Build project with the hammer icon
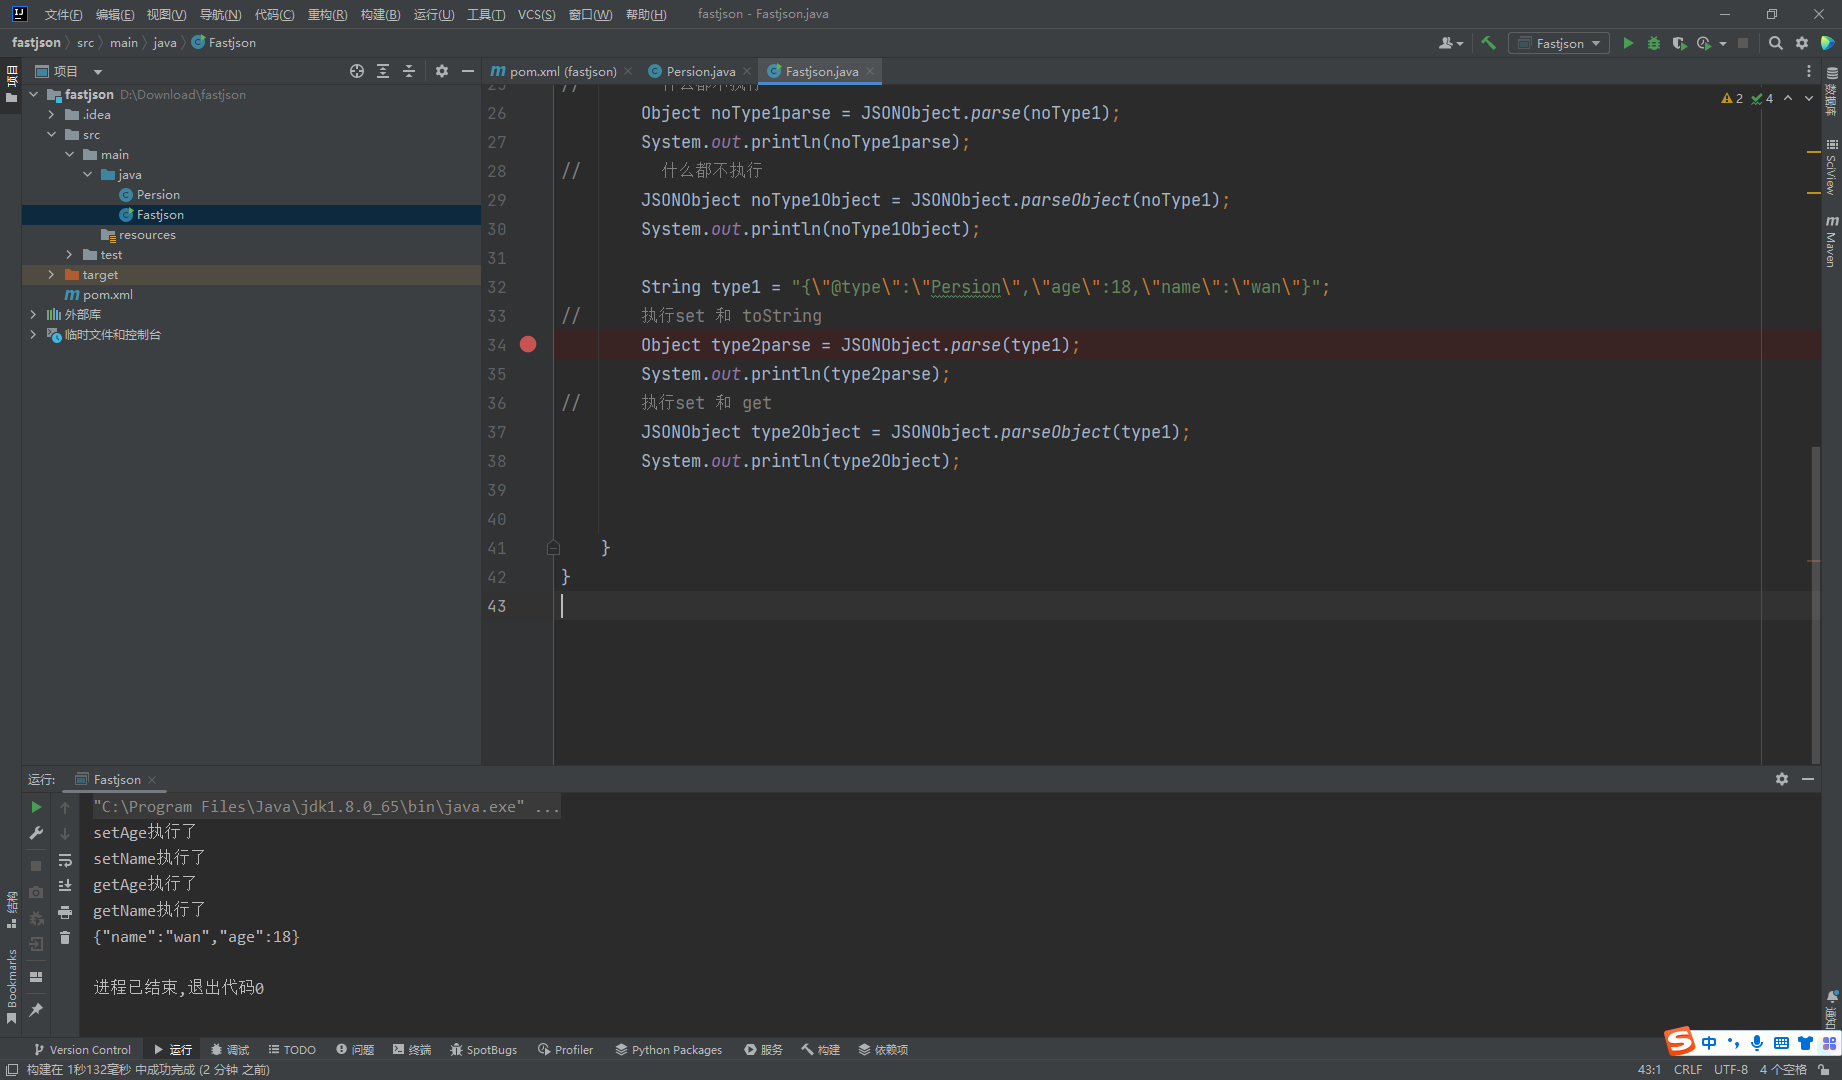1842x1080 pixels. click(x=1488, y=43)
